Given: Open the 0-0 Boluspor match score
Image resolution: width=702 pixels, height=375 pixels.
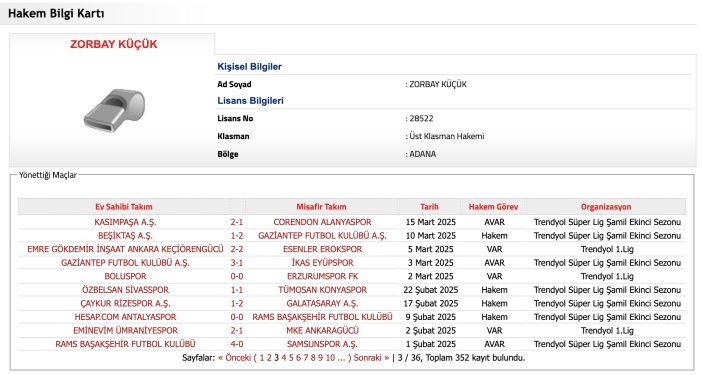Looking at the screenshot, I should coord(237,276).
